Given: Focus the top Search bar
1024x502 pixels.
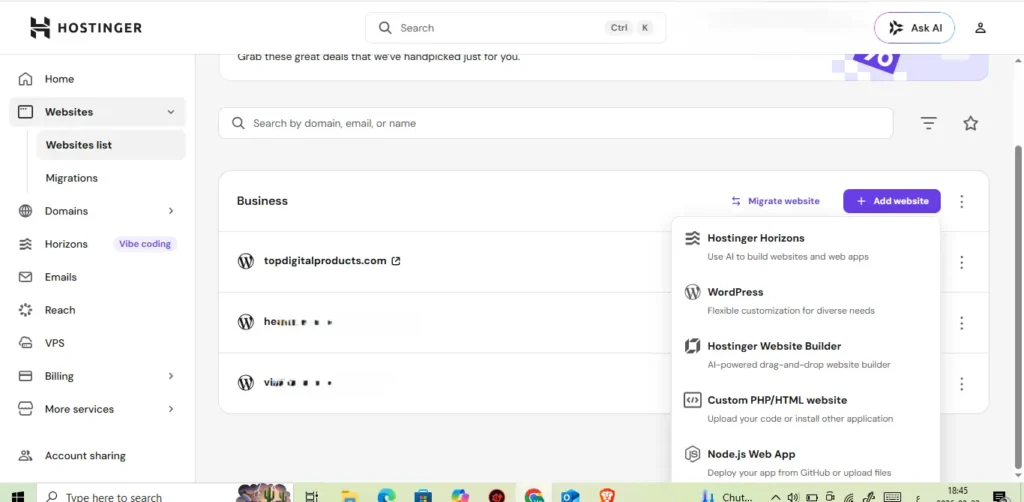Looking at the screenshot, I should [515, 28].
